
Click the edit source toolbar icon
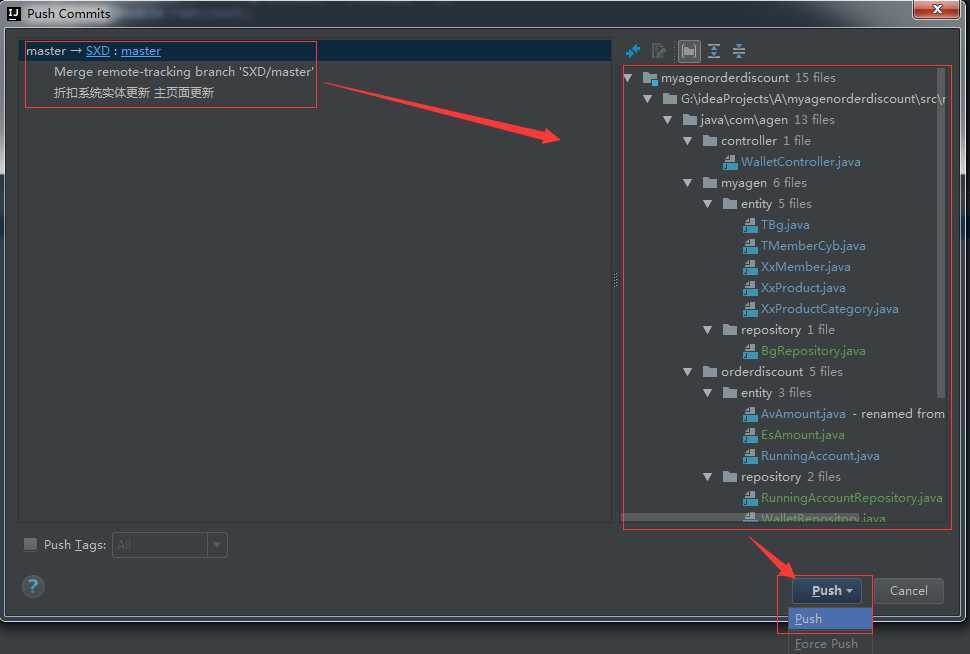click(659, 51)
